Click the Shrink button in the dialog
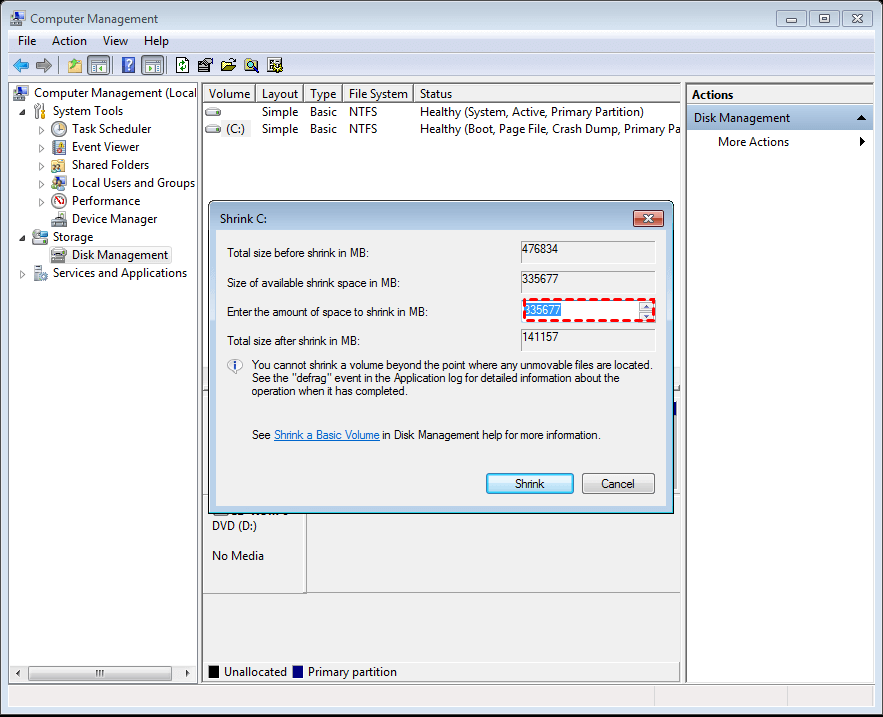The height and width of the screenshot is (717, 883). (x=529, y=484)
